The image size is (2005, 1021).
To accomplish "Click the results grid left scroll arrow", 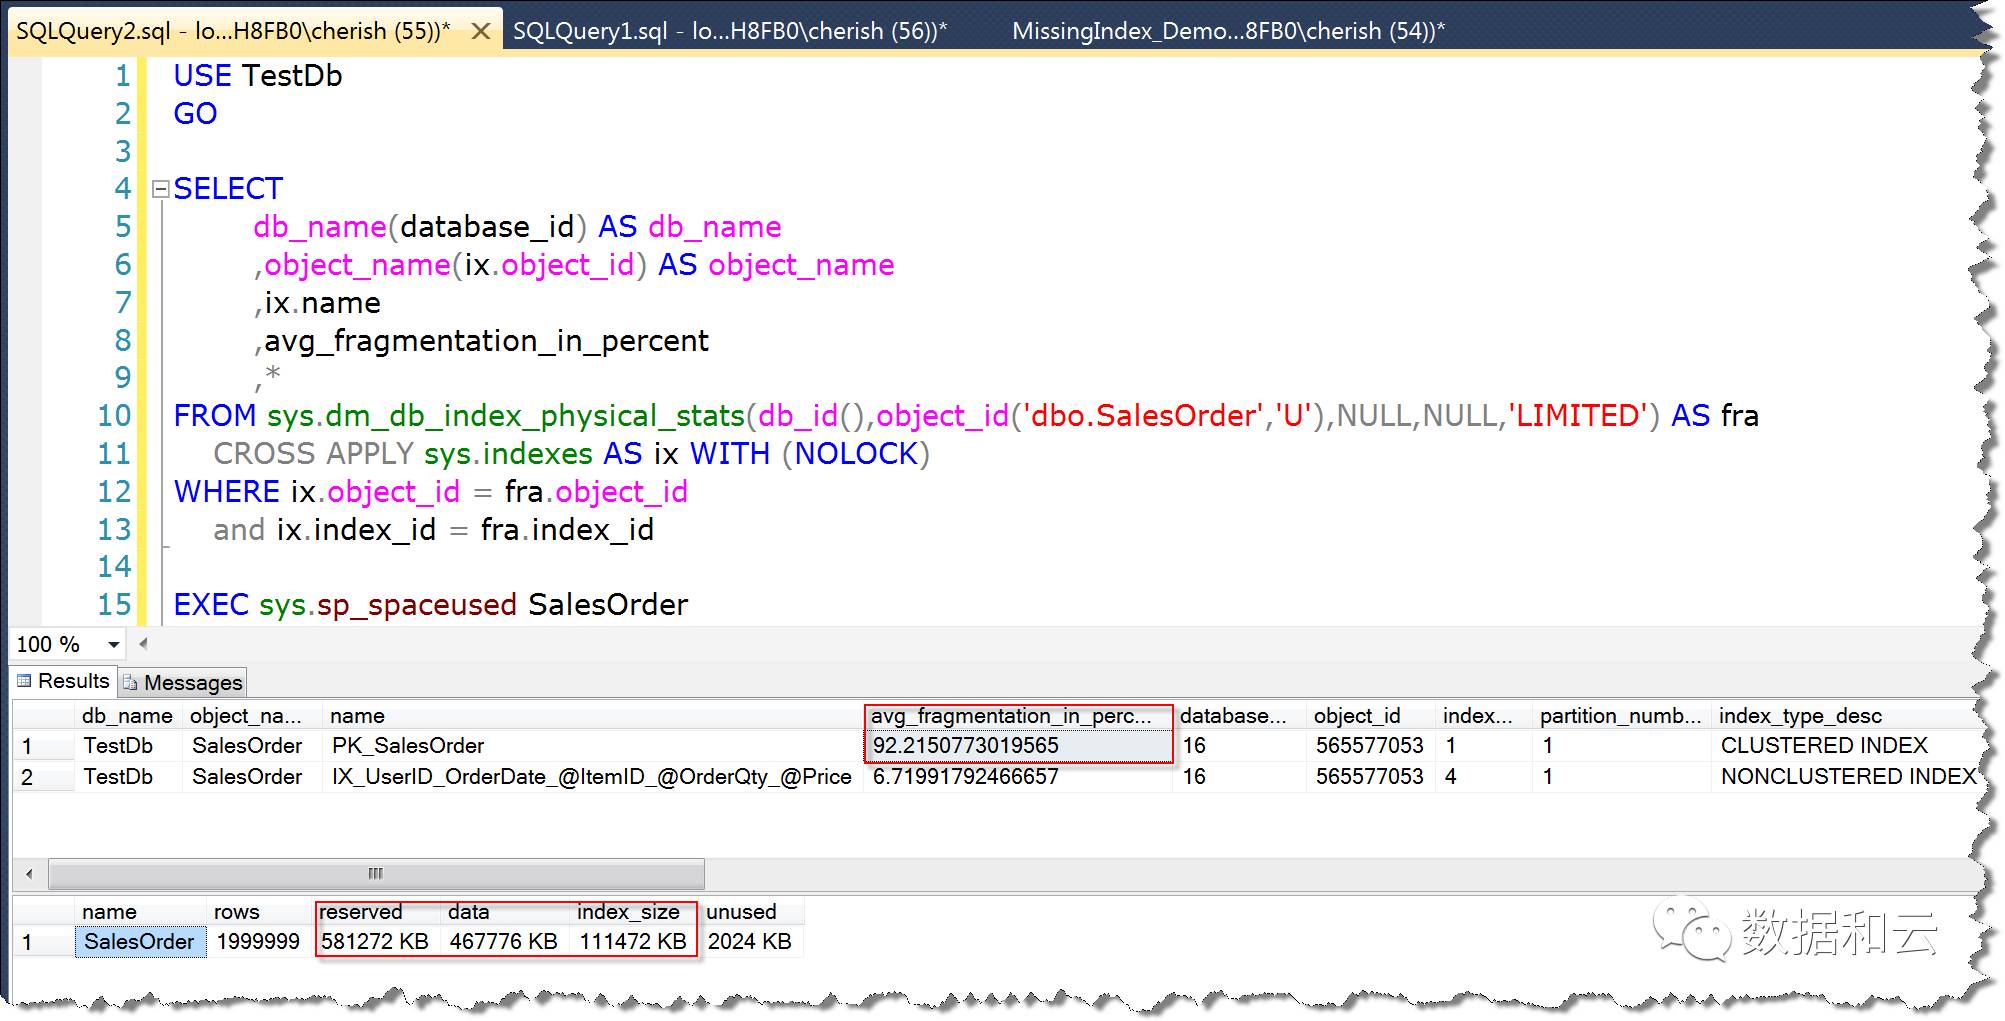I will (x=29, y=874).
